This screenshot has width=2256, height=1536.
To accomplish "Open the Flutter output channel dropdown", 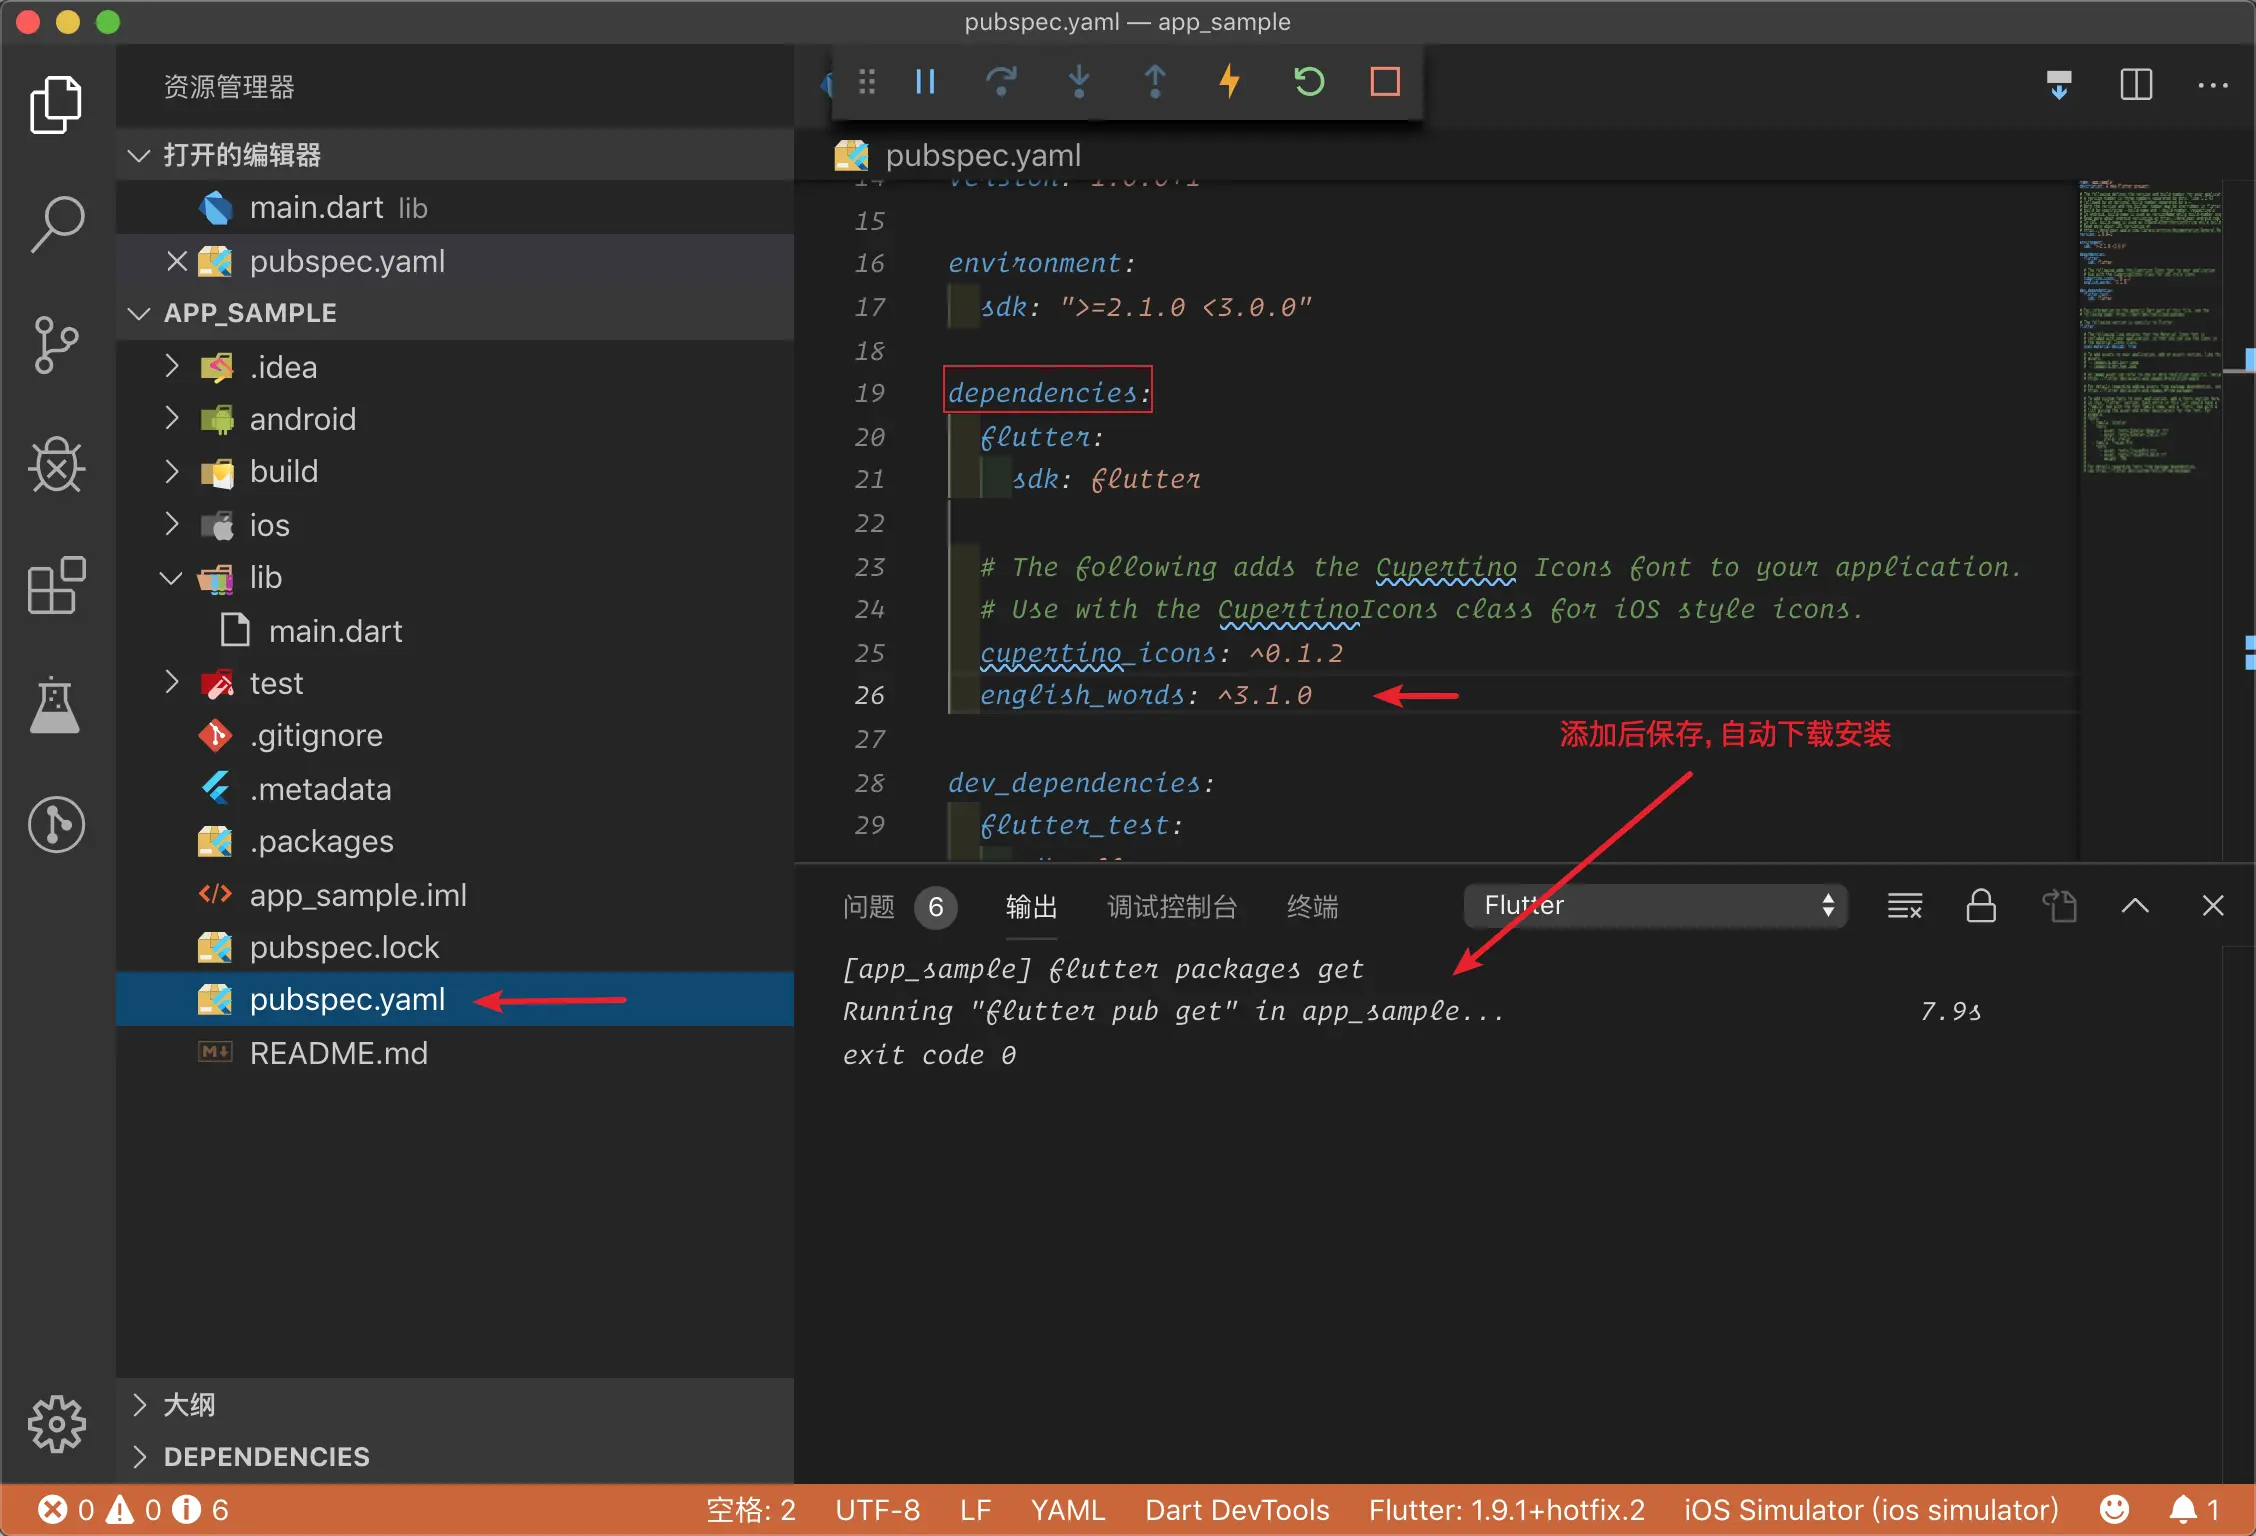I will [1655, 906].
